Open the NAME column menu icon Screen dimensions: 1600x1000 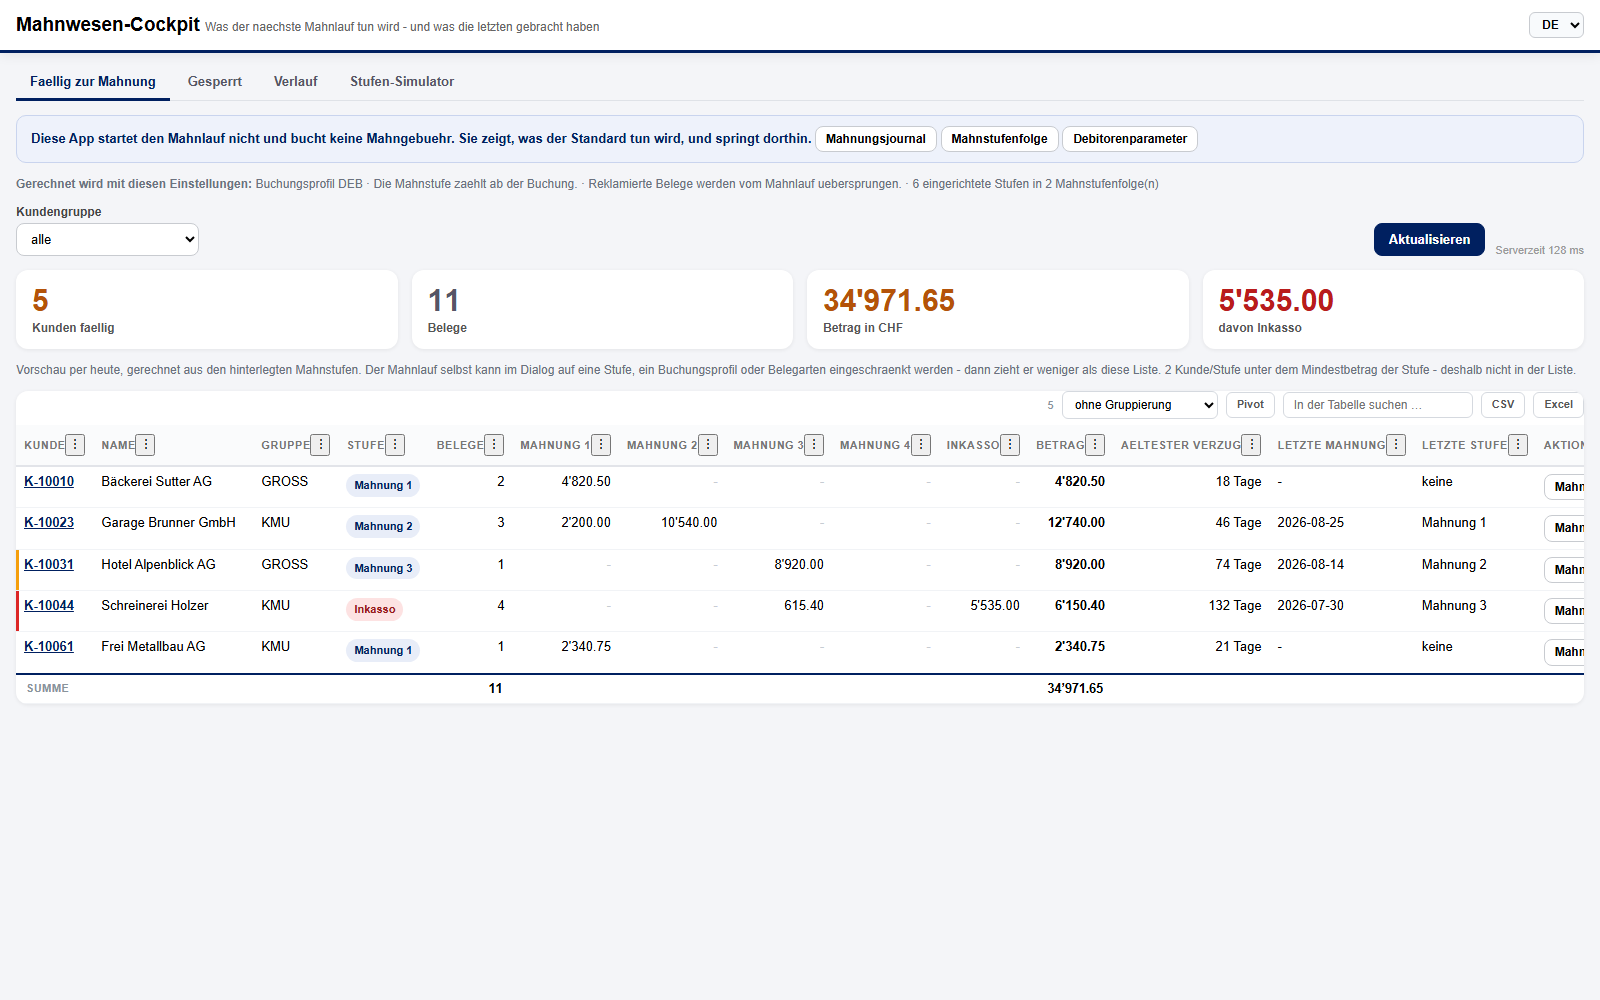[145, 445]
